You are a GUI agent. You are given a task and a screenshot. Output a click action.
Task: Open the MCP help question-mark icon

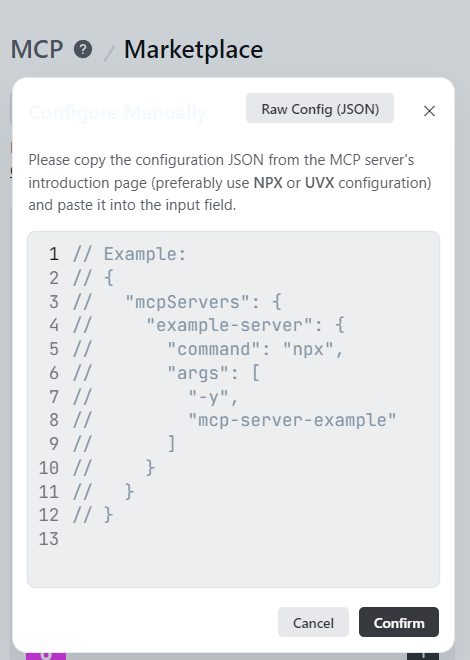[83, 49]
